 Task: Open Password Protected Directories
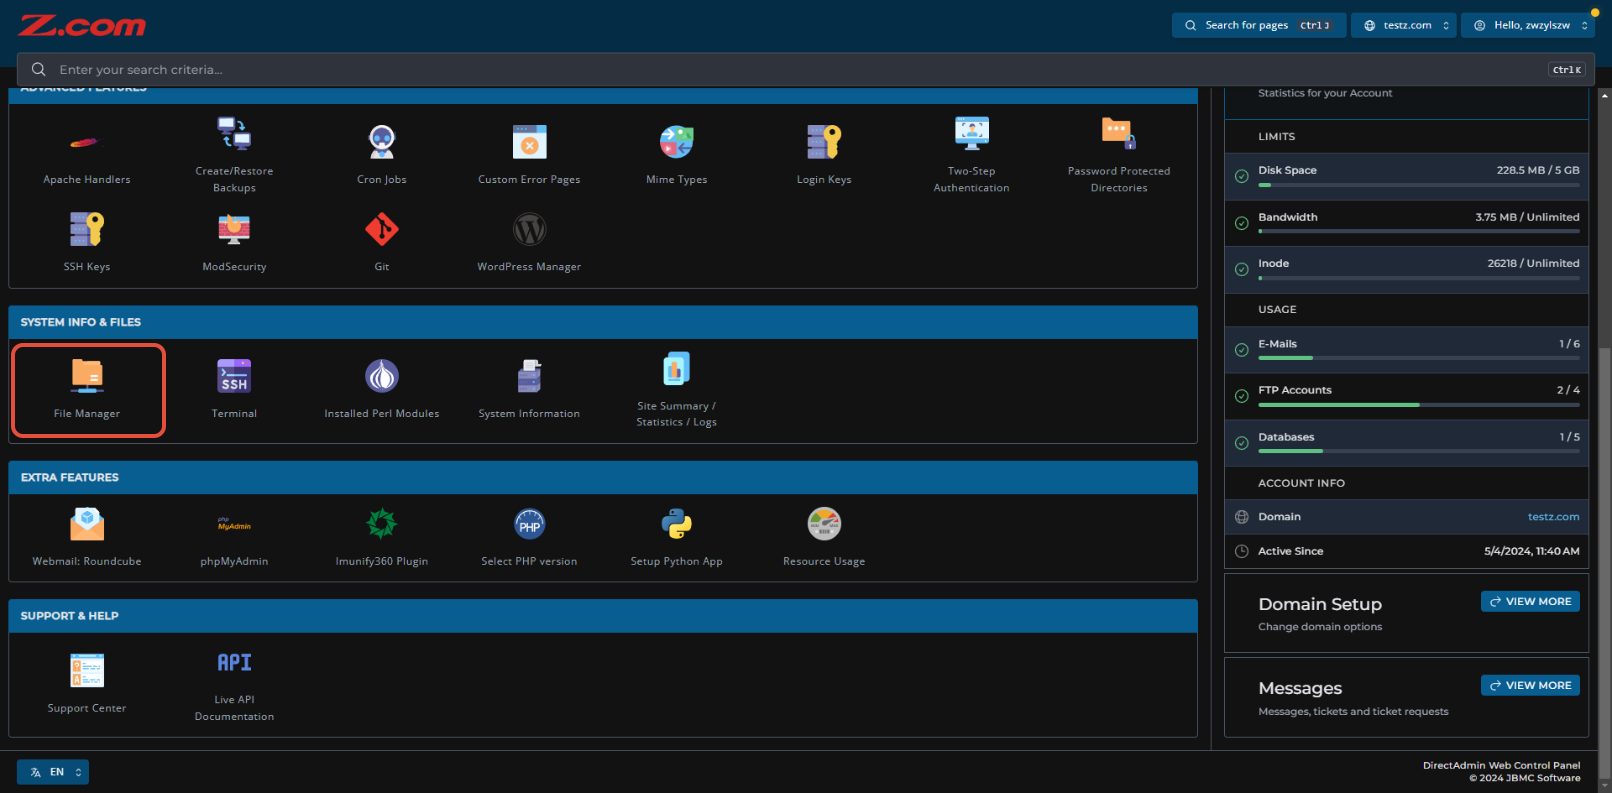(1119, 154)
